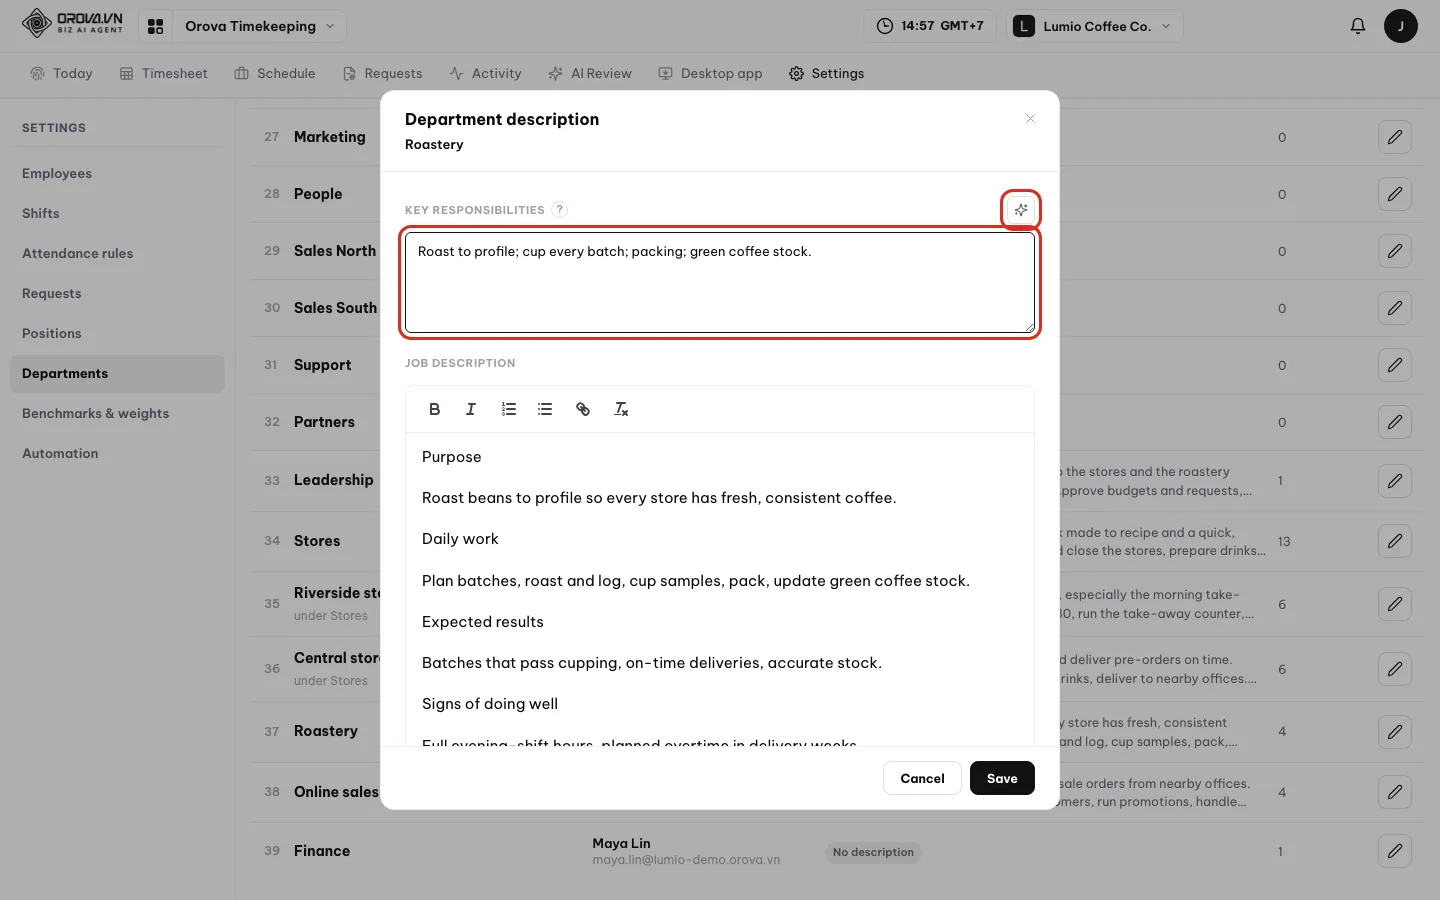The height and width of the screenshot is (900, 1440).
Task: Open the AI Review tab
Action: 590,73
